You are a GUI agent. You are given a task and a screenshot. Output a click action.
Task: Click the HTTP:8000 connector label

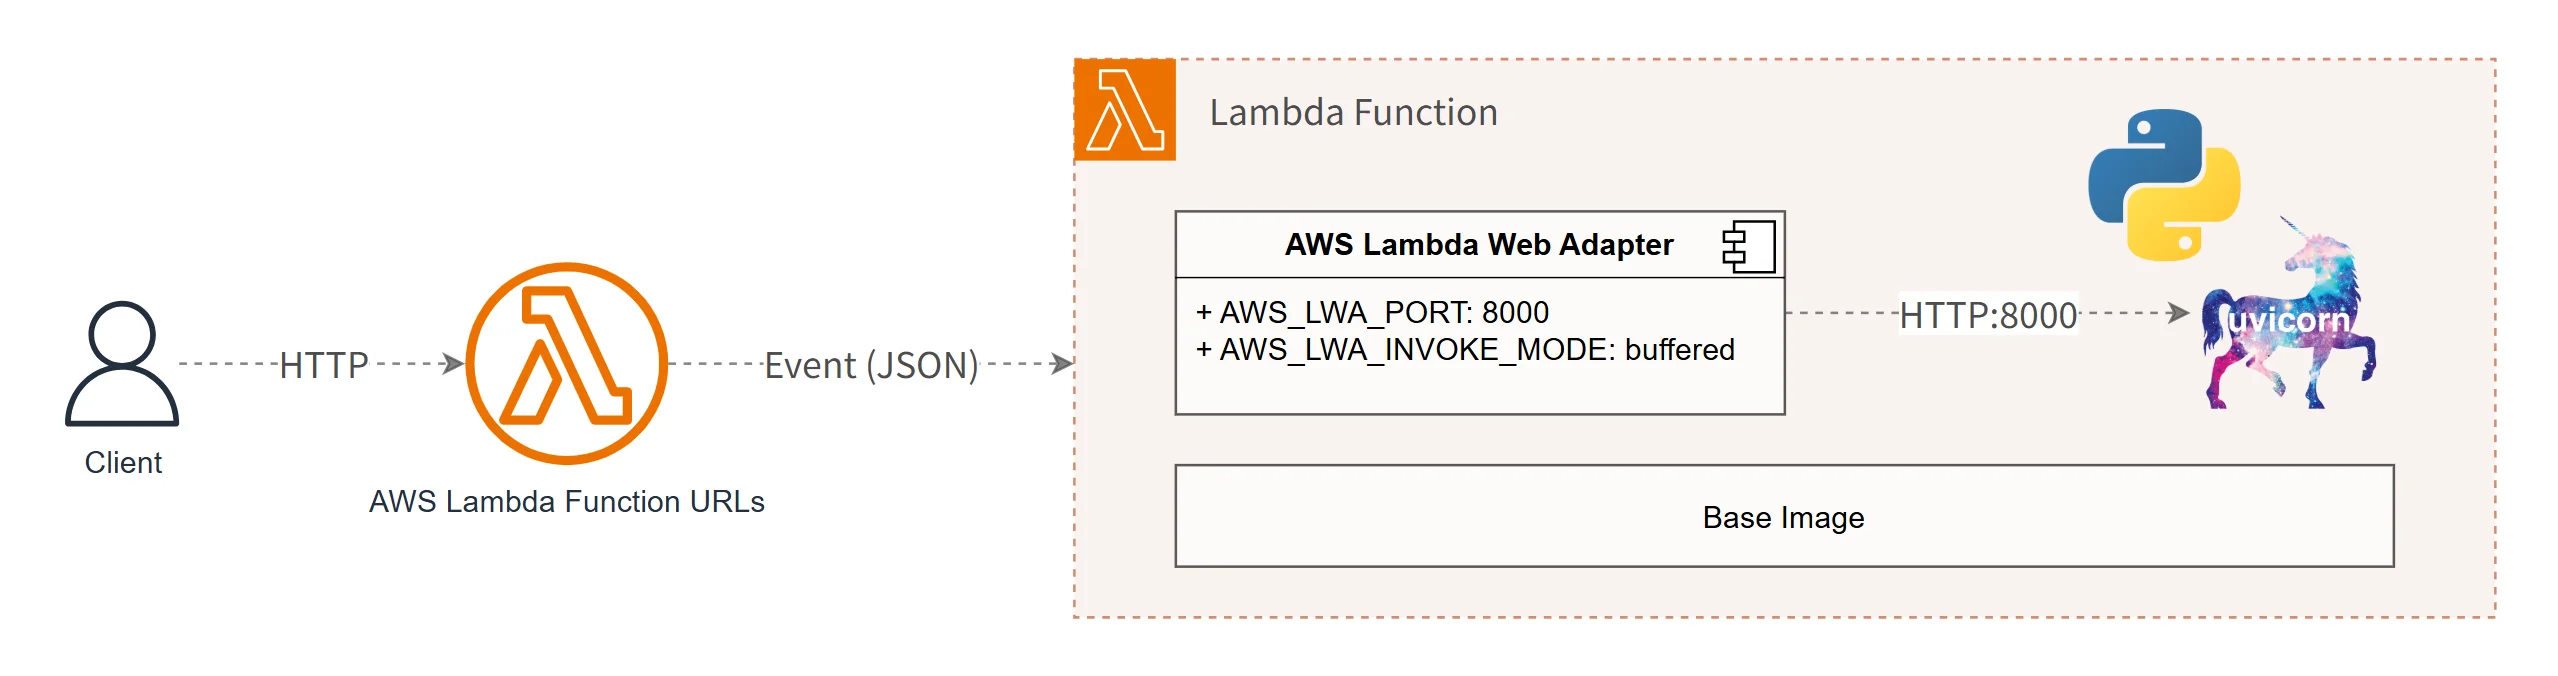(x=1988, y=315)
